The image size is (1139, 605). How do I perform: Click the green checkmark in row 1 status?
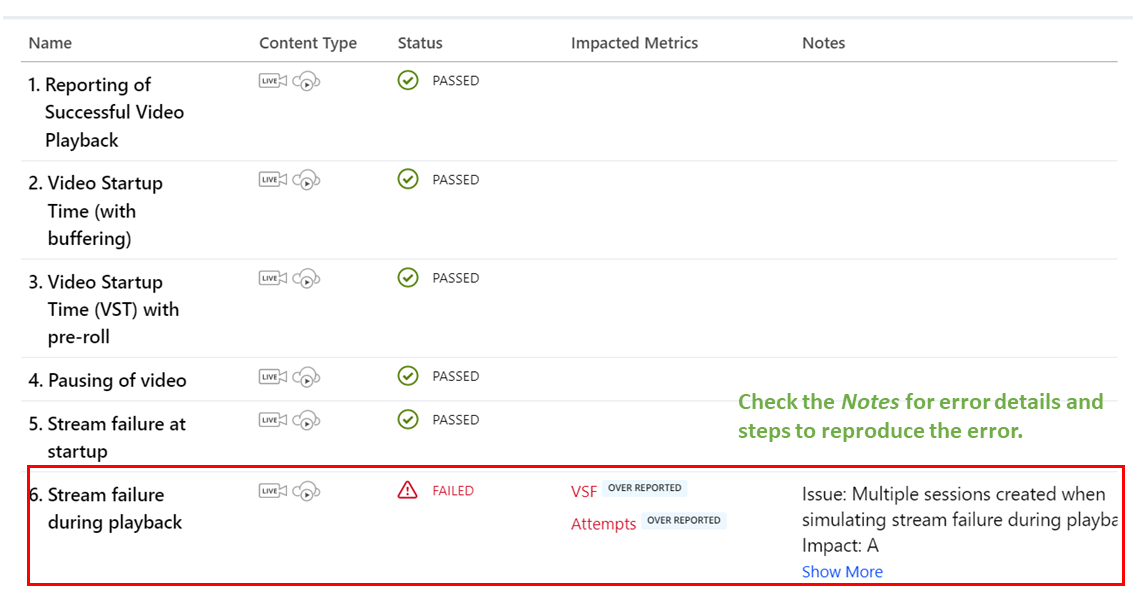(x=408, y=80)
